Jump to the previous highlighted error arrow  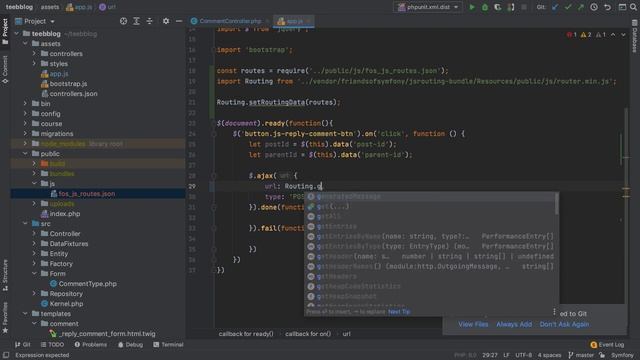point(613,35)
